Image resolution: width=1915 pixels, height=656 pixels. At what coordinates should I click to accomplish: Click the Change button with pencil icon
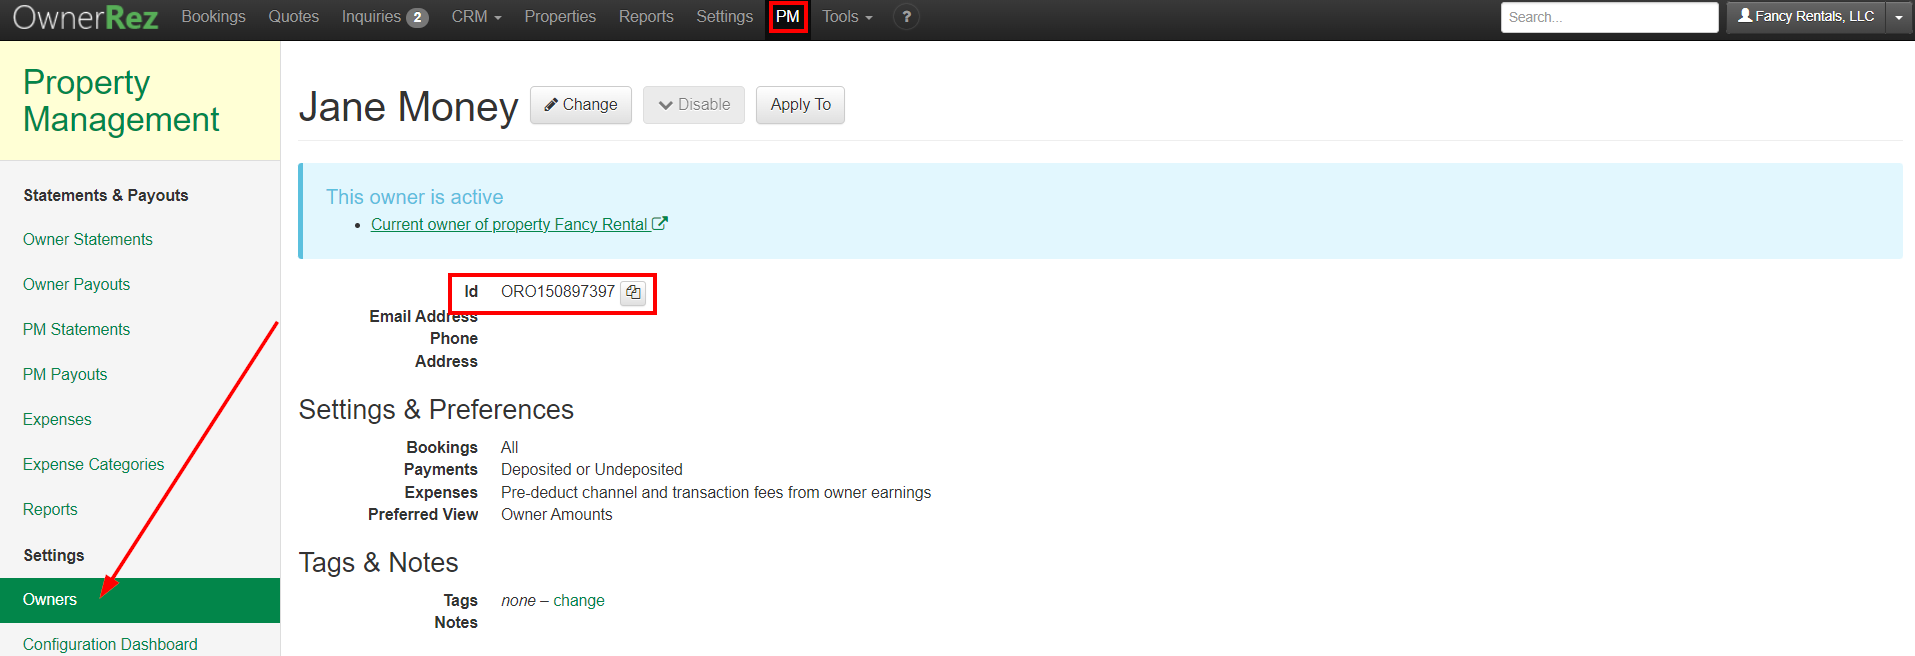point(581,105)
